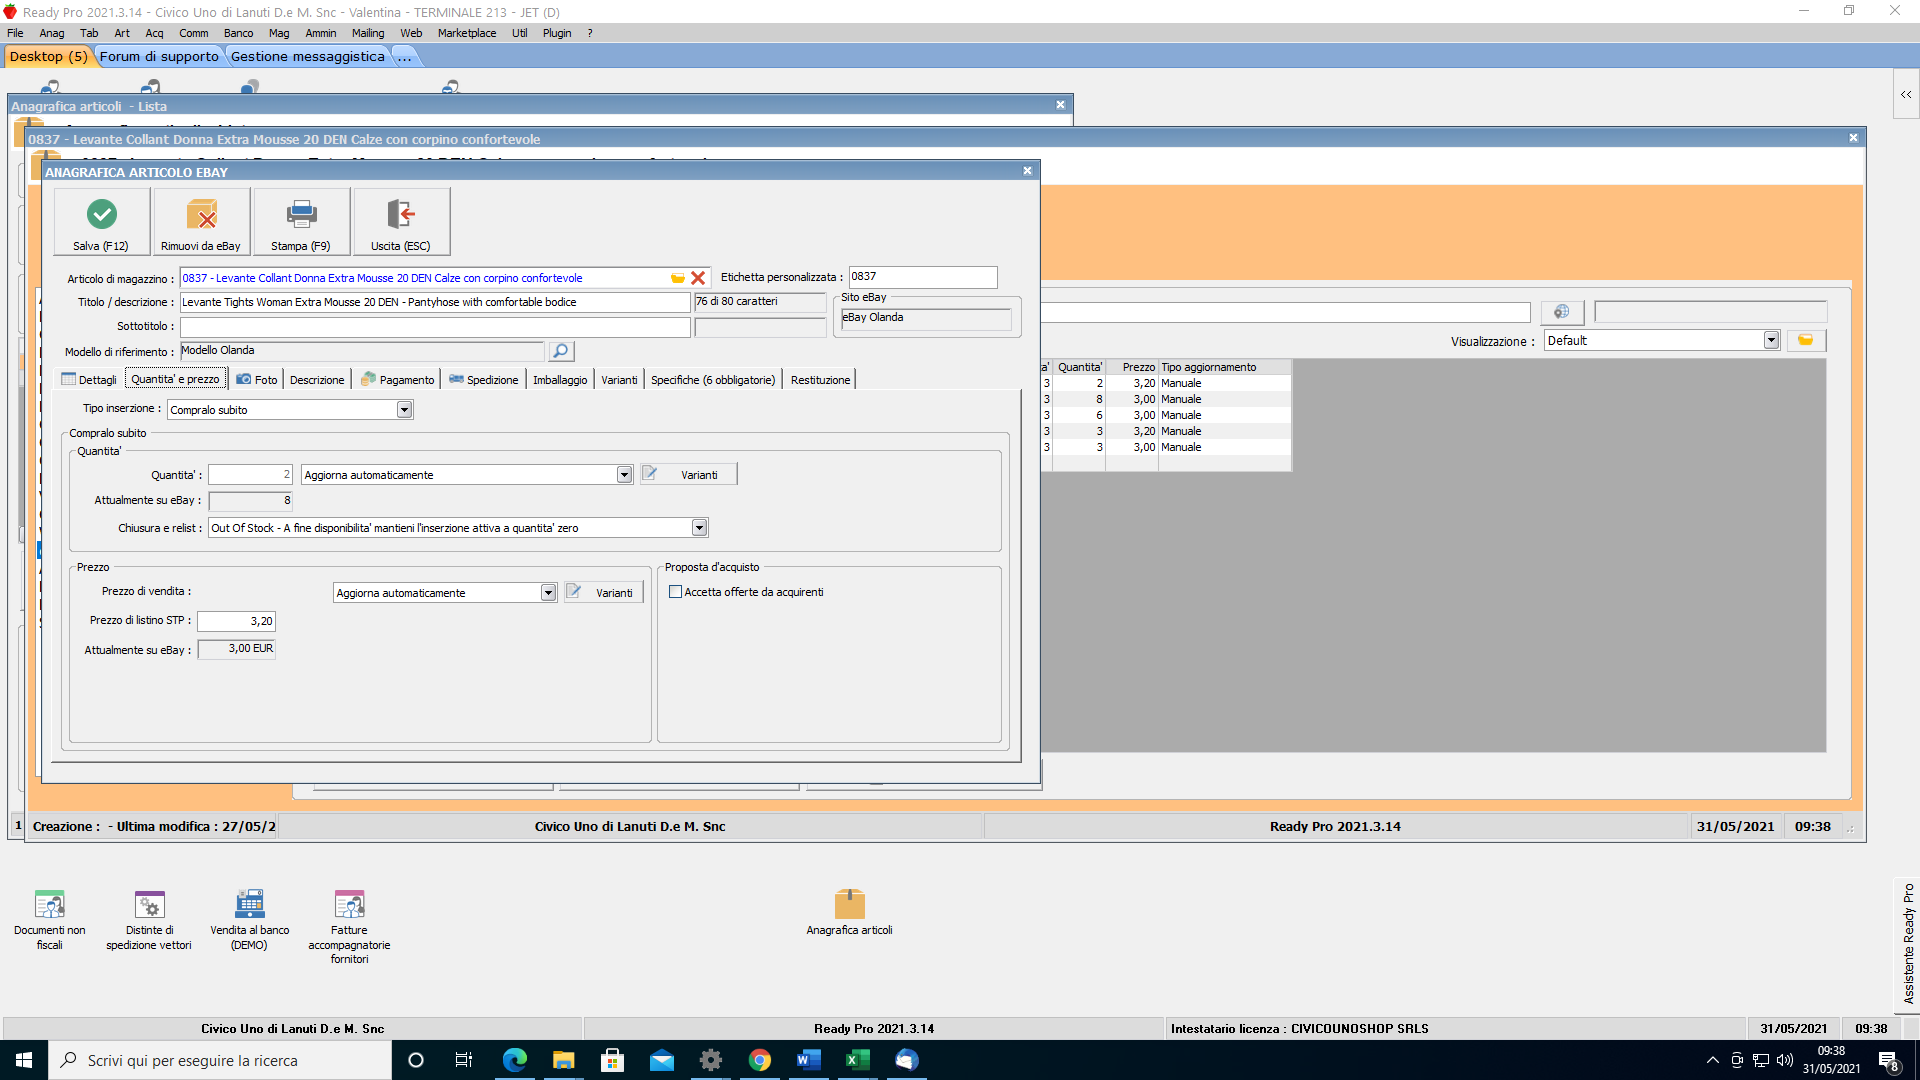Open Specifiche (6 obbligatorie) tab
This screenshot has height=1080, width=1920.
point(713,380)
